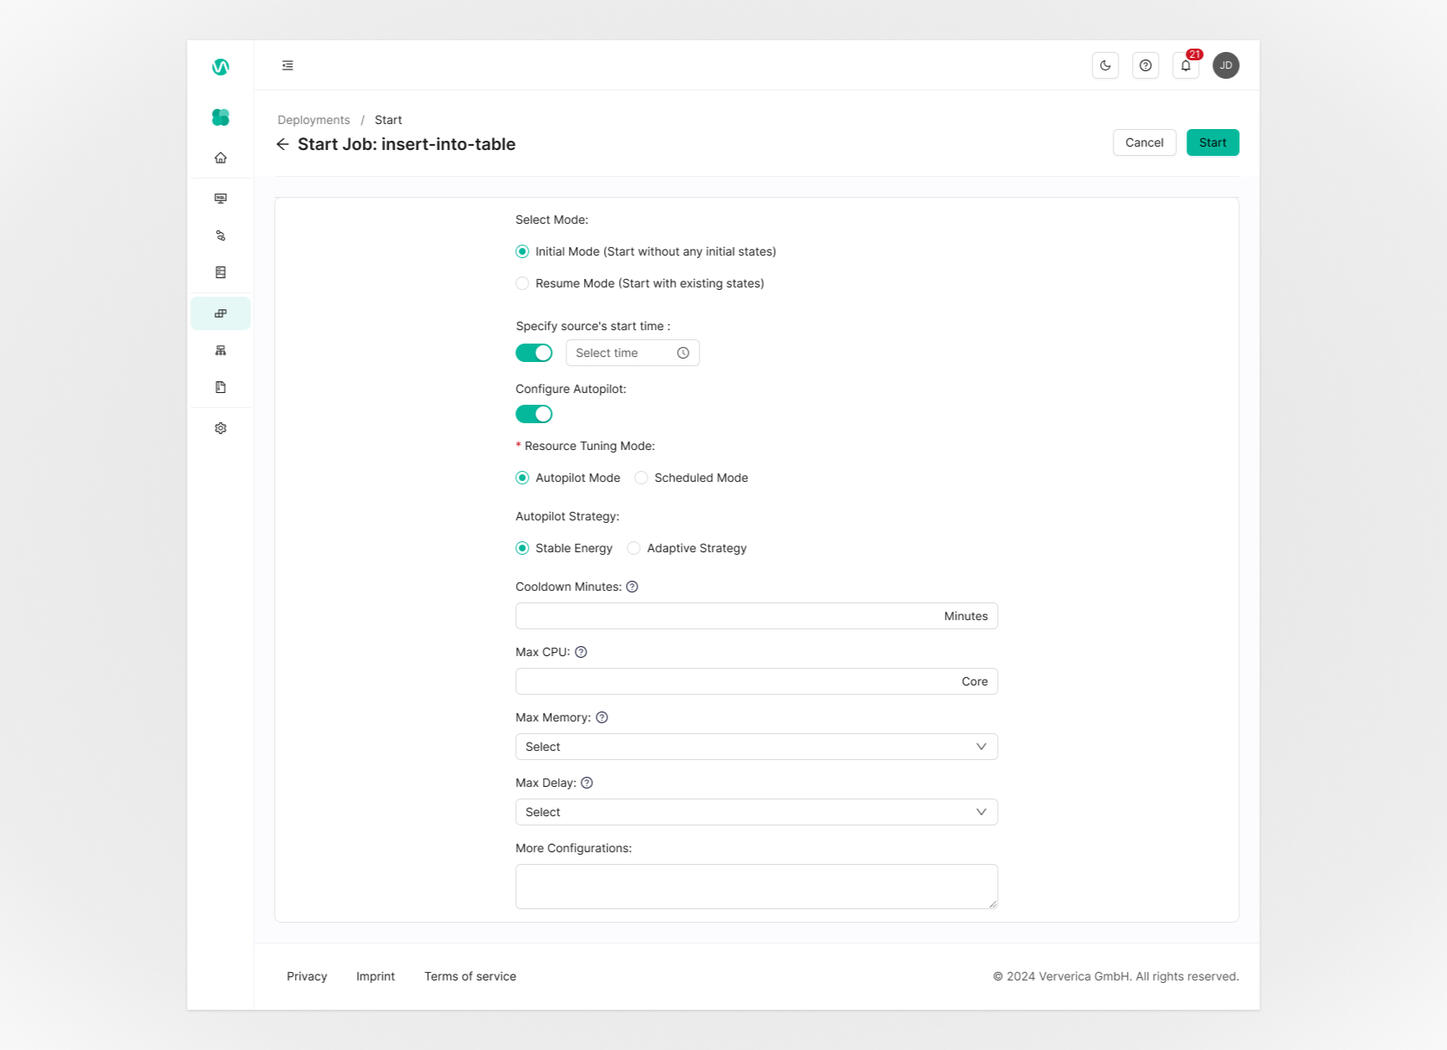Viewport: 1447px width, 1050px height.
Task: Show the Cooldown Minutes help tooltip icon
Action: click(632, 587)
